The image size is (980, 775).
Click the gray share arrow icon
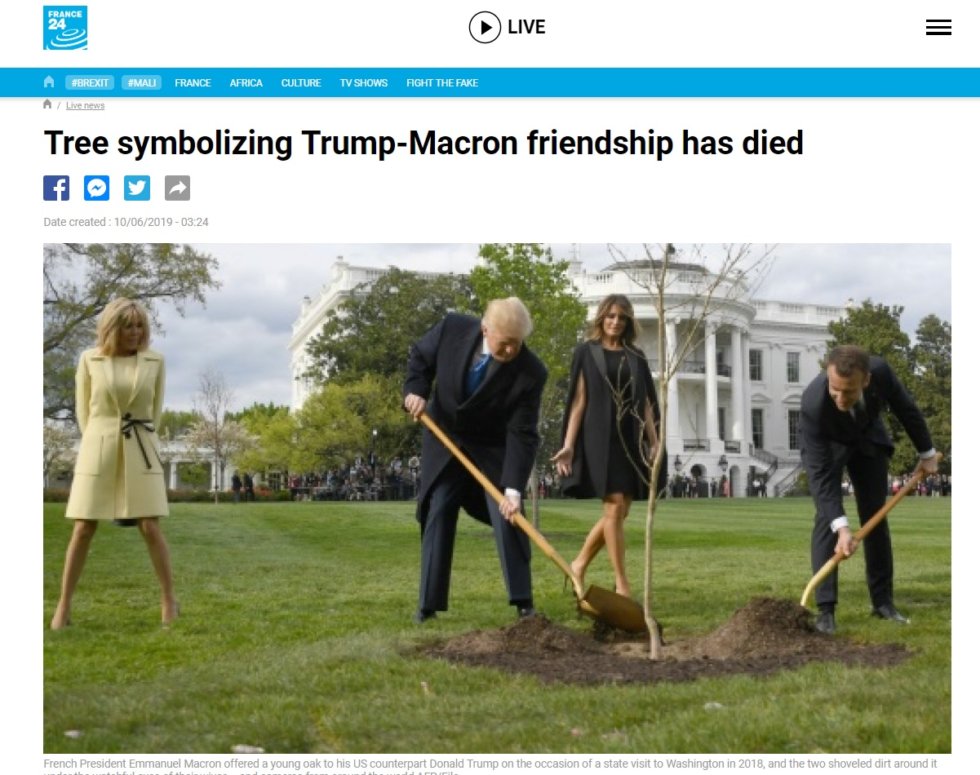click(178, 188)
